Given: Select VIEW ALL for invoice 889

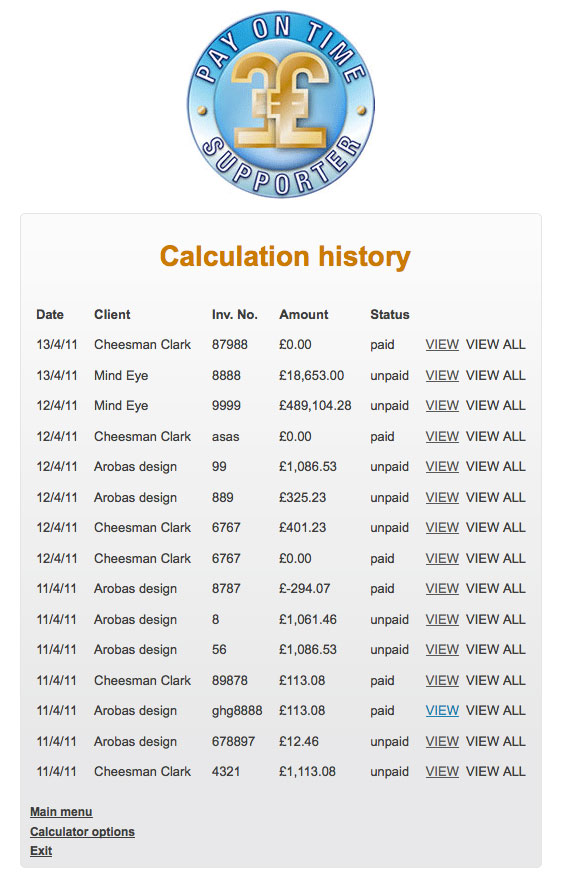Looking at the screenshot, I should point(495,497).
